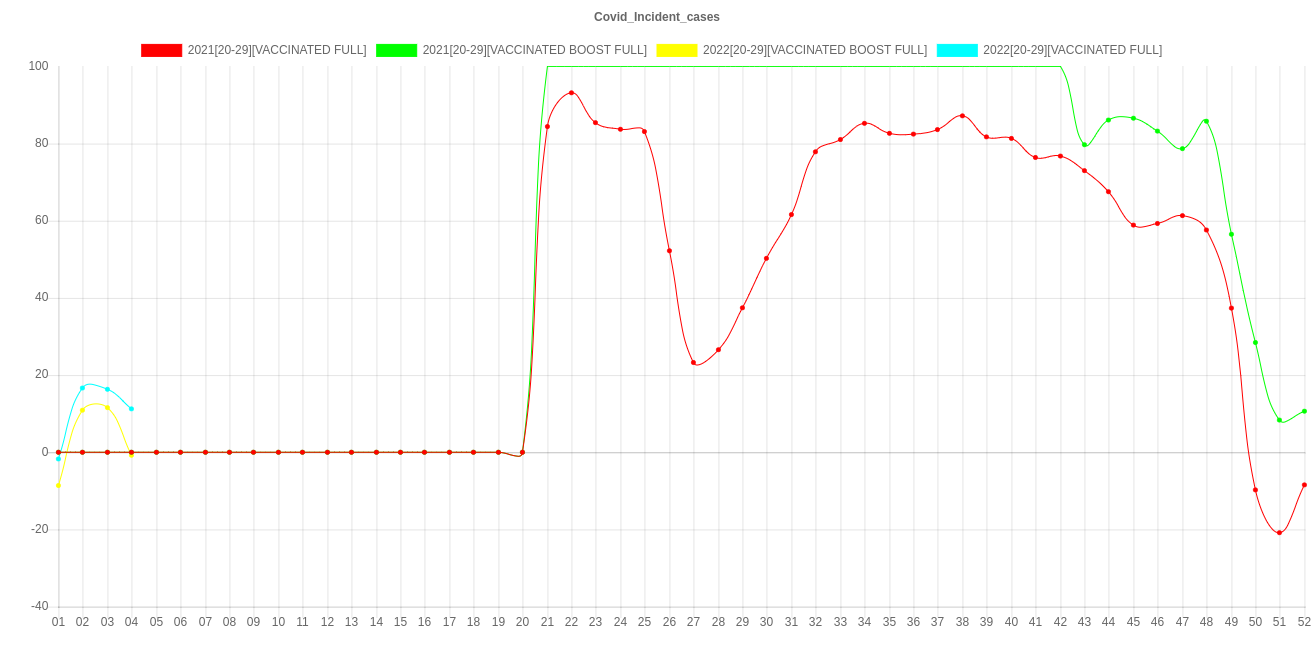
Task: Hide the 2021 VACCINATED BOOST FULL label
Action: (534, 50)
